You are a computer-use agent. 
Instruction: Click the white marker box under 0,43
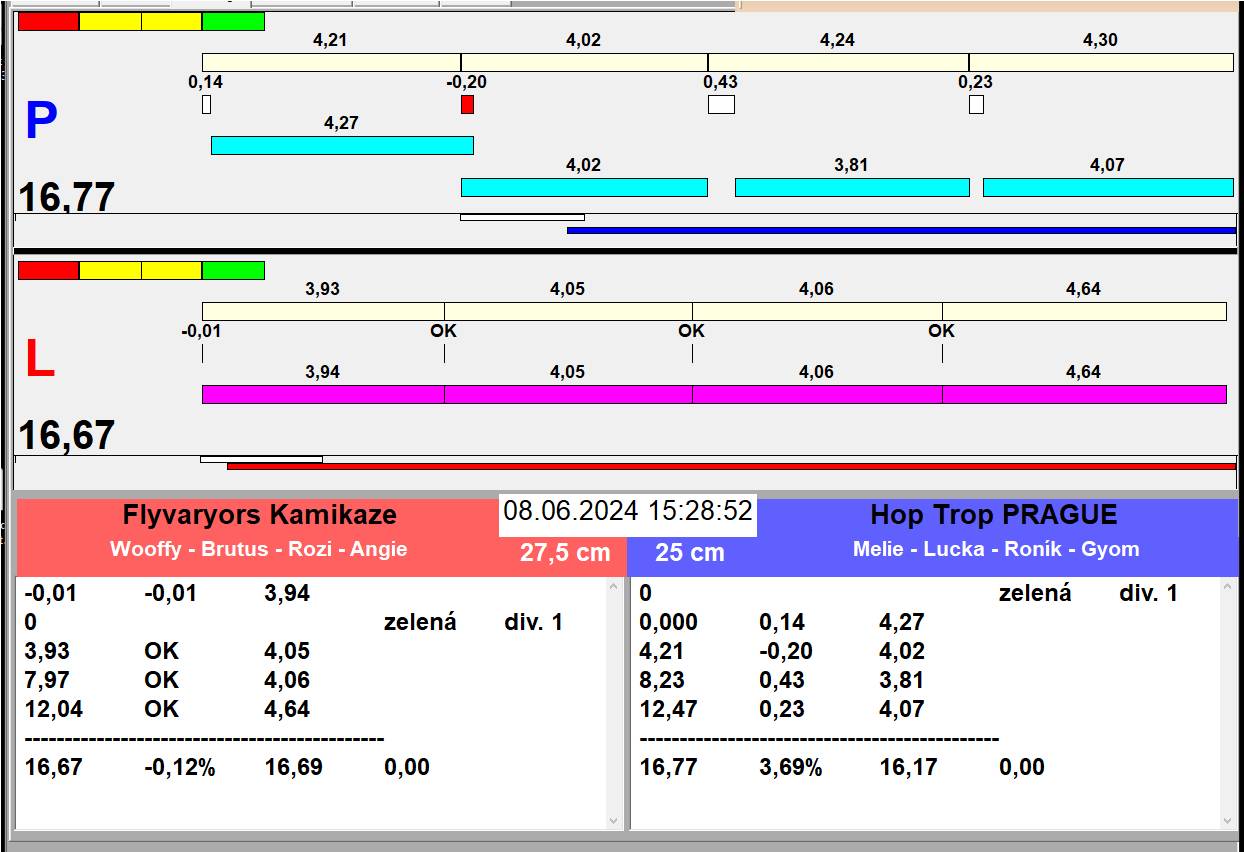coord(721,104)
